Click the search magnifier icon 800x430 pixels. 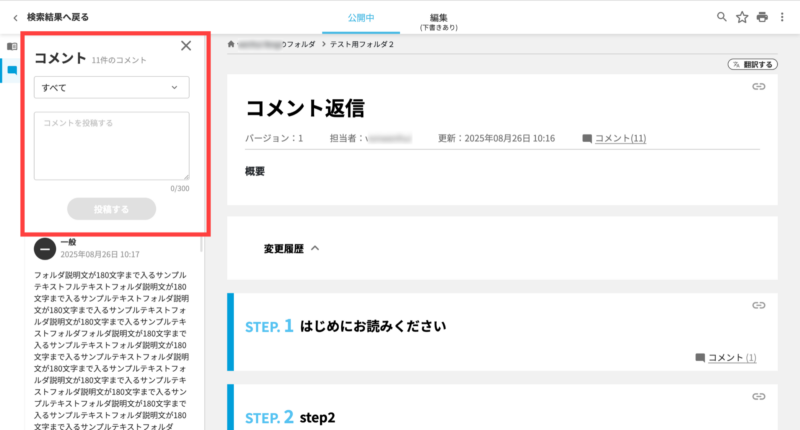(x=721, y=17)
